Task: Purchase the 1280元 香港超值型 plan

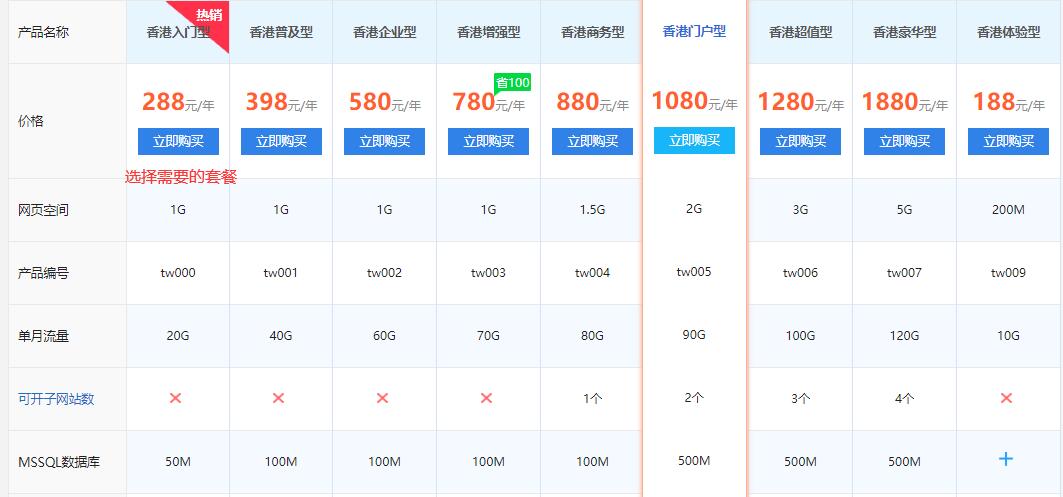Action: coord(800,141)
